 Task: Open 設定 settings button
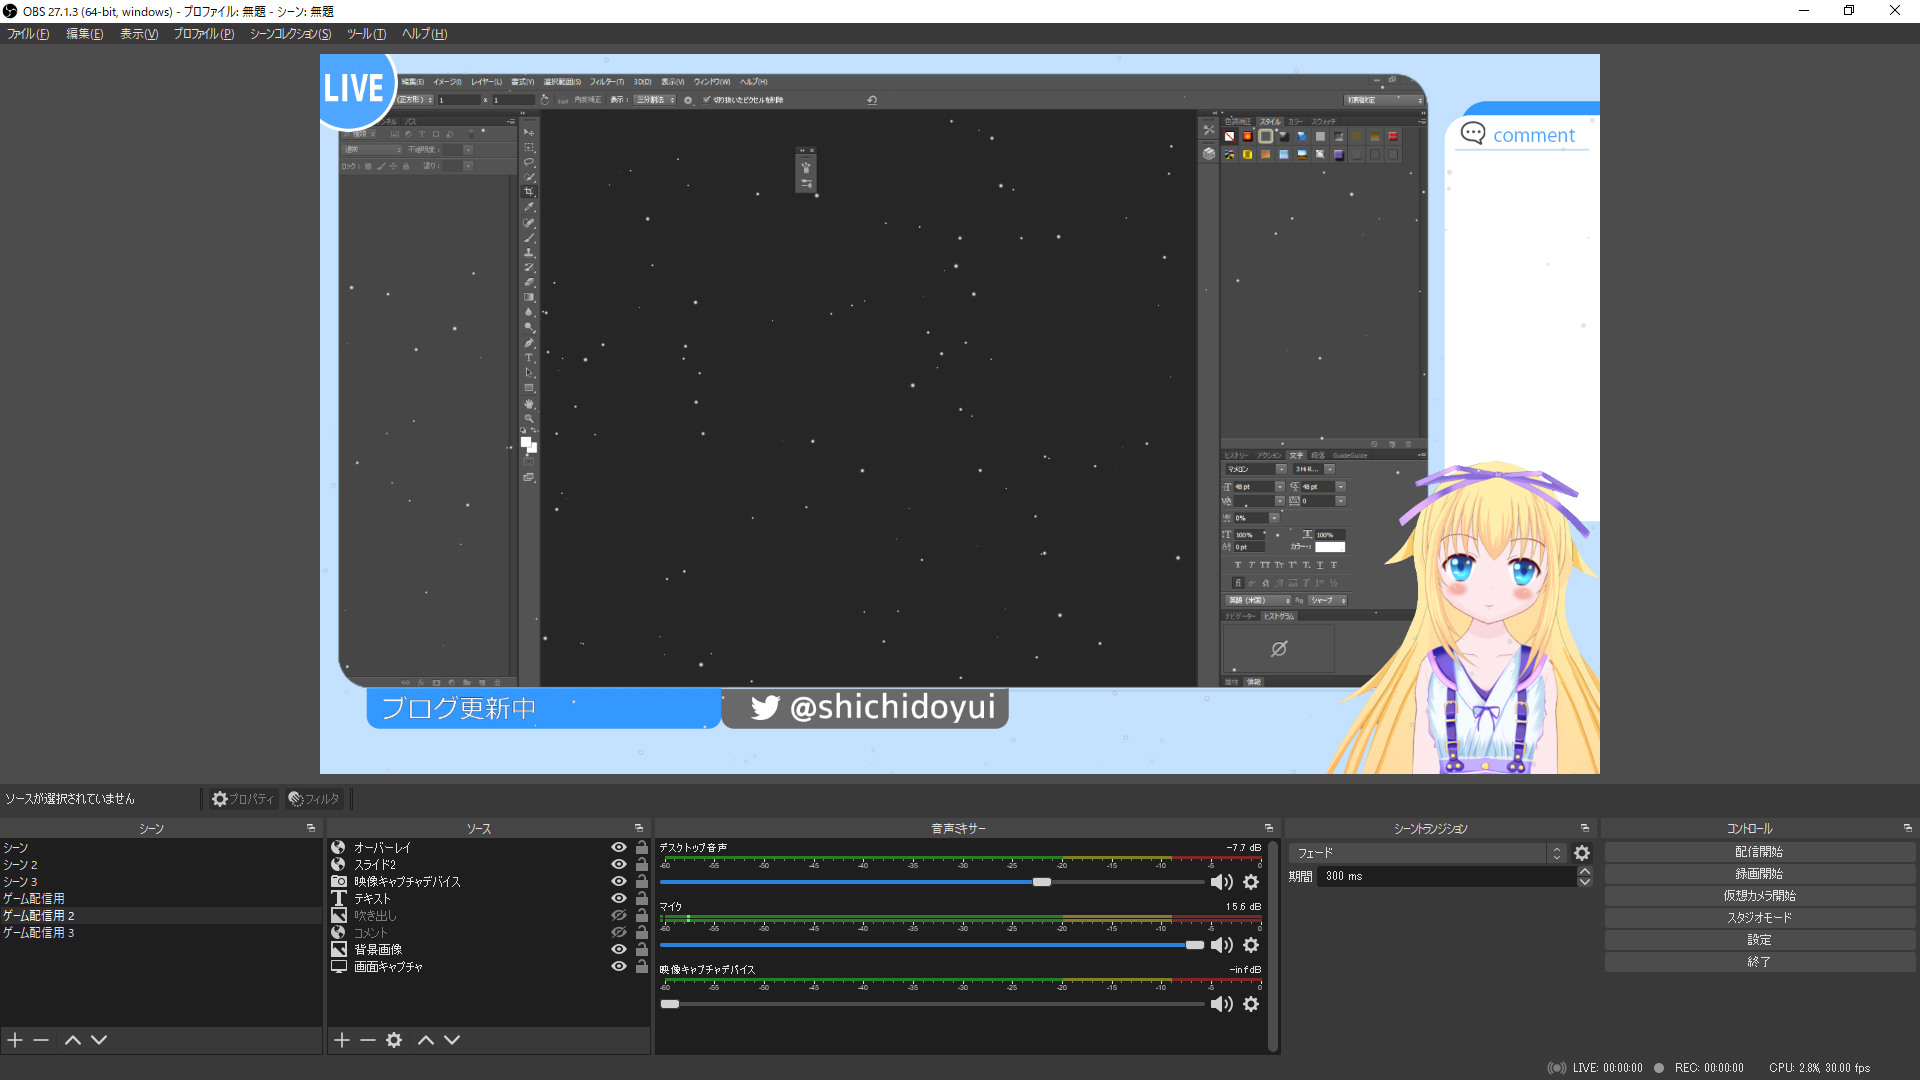pyautogui.click(x=1760, y=940)
